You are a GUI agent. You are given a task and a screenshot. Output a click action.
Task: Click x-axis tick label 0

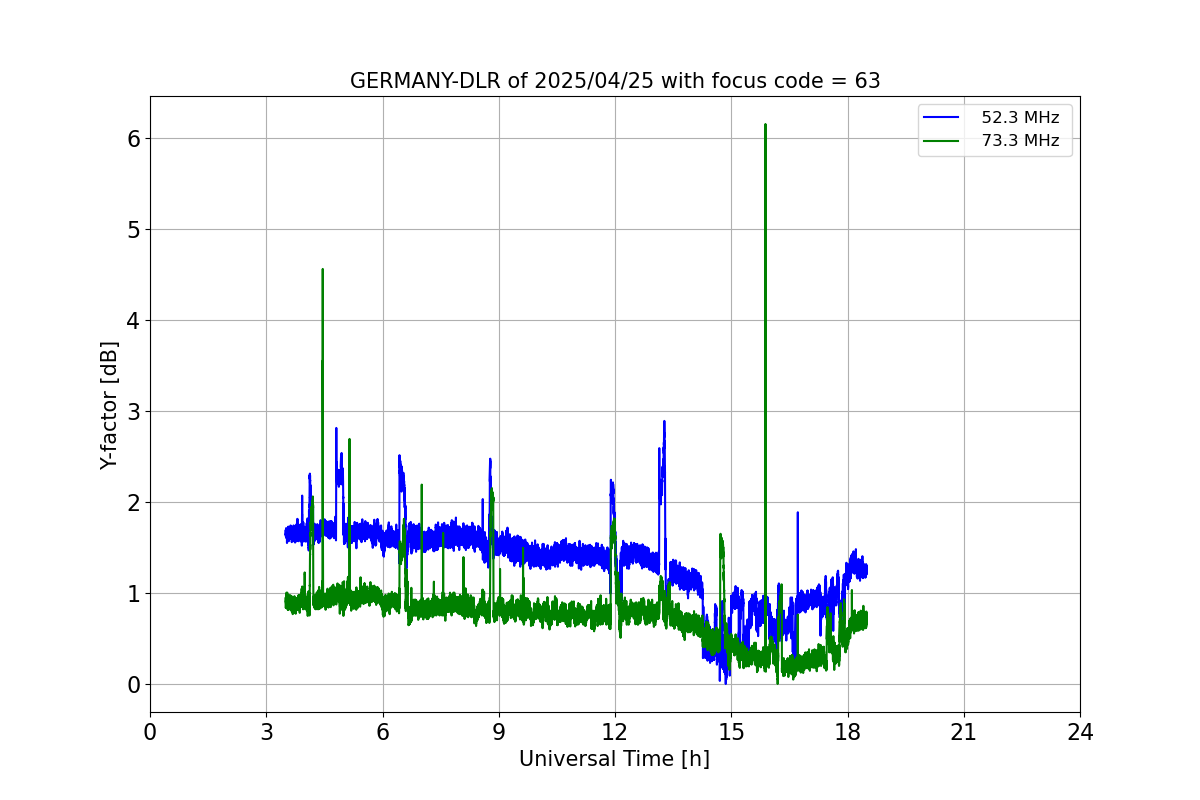150,732
